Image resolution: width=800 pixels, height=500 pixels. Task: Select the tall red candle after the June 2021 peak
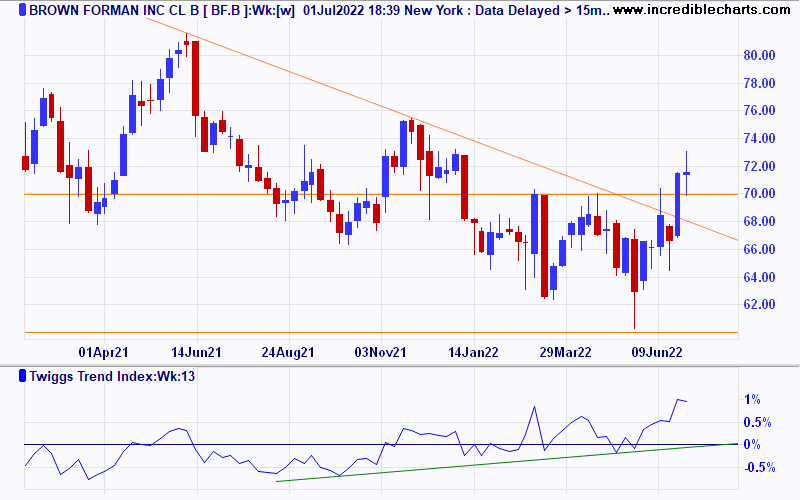tap(195, 79)
